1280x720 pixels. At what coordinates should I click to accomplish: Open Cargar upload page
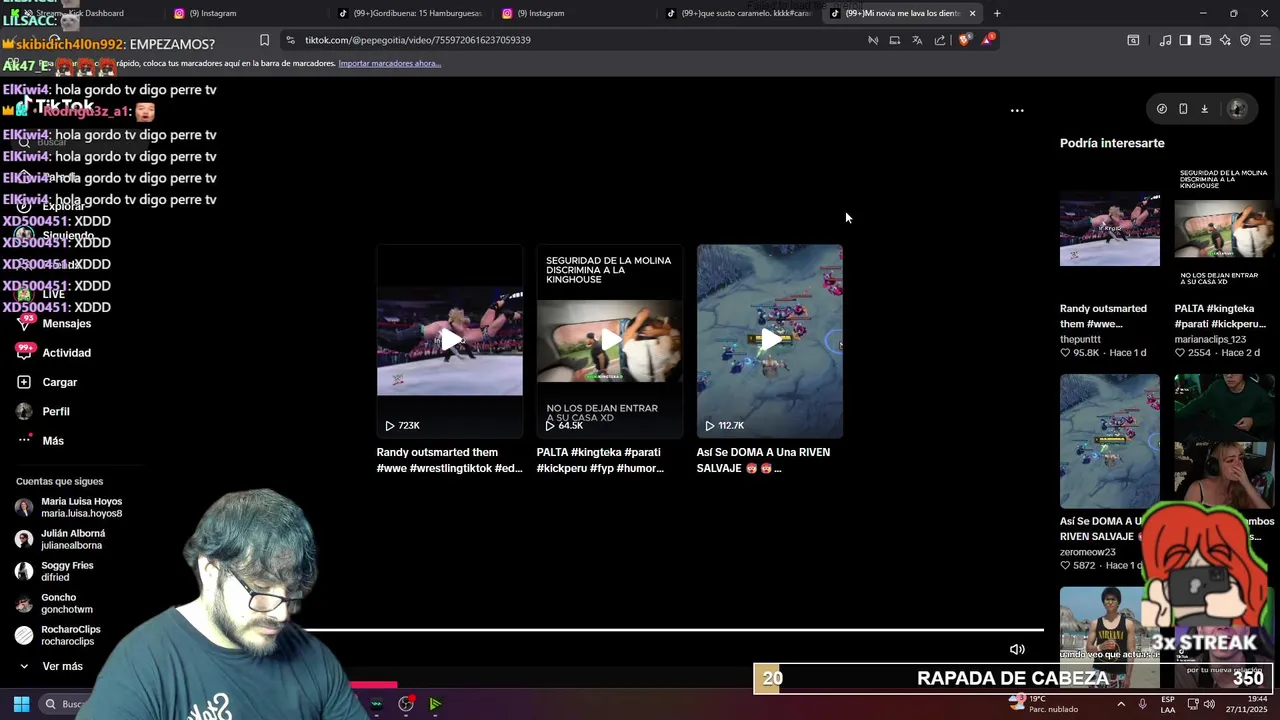pos(59,382)
